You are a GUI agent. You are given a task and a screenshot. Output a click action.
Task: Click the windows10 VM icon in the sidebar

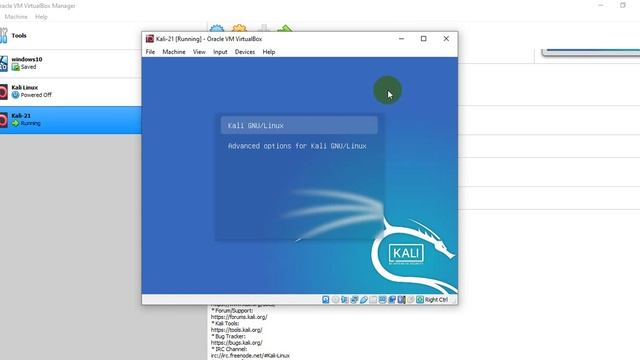click(4, 63)
